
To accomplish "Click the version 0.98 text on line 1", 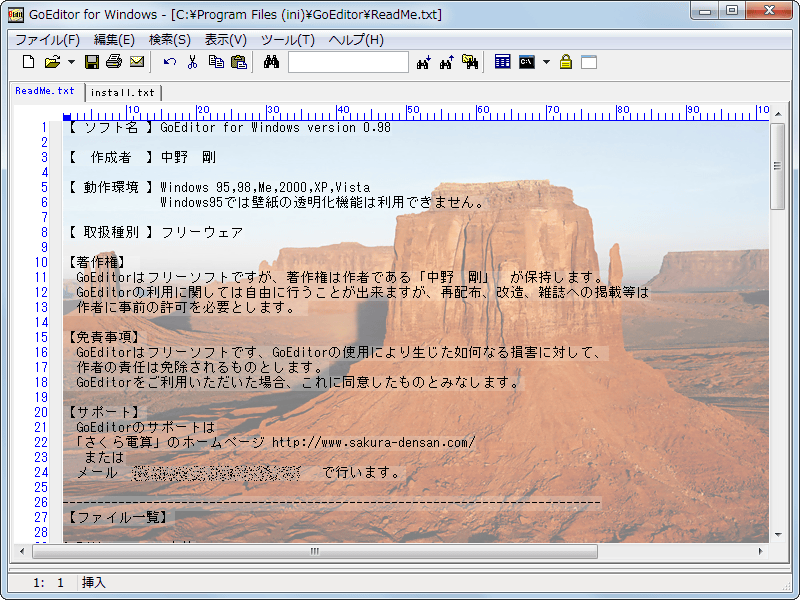I will click(x=349, y=128).
